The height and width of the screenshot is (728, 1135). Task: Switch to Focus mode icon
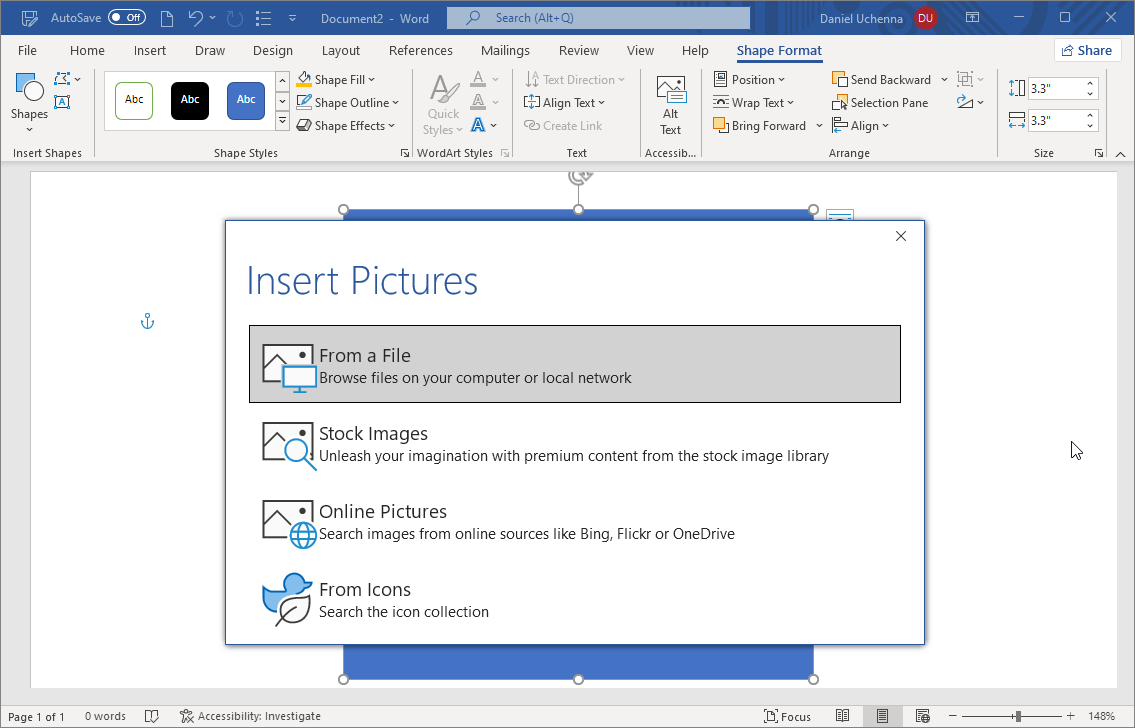coord(771,716)
